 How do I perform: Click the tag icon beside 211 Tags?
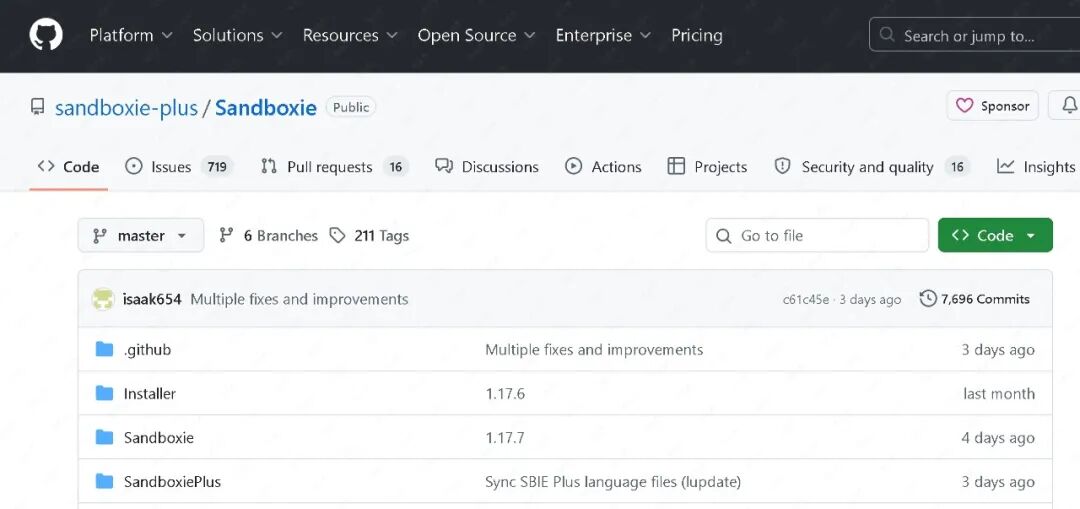pos(337,236)
